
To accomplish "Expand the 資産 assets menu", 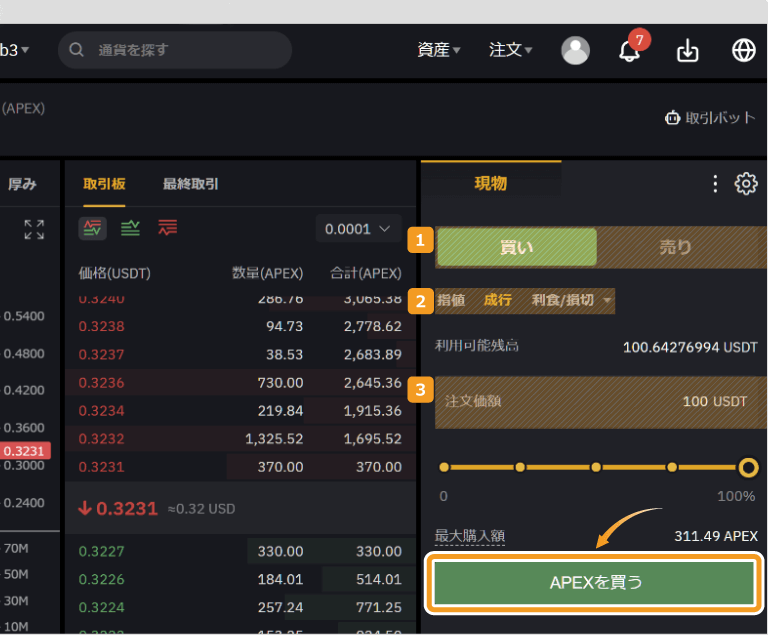I will click(438, 49).
